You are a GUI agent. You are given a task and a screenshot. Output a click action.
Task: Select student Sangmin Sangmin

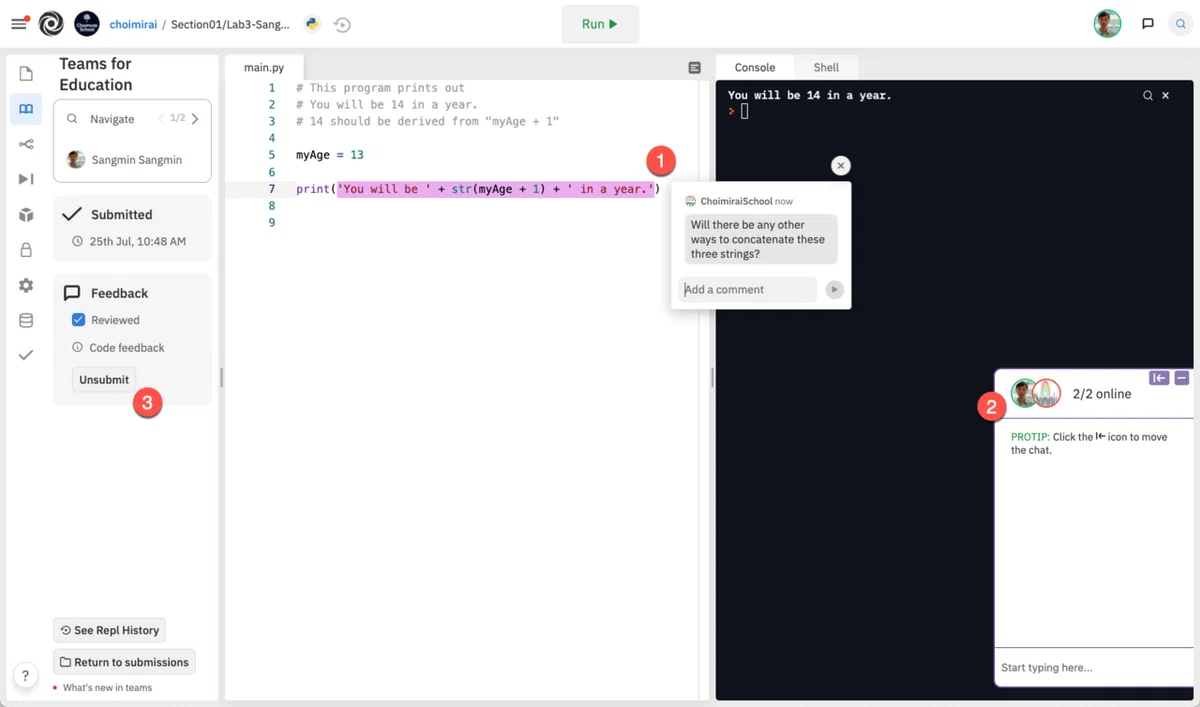[x=124, y=160]
